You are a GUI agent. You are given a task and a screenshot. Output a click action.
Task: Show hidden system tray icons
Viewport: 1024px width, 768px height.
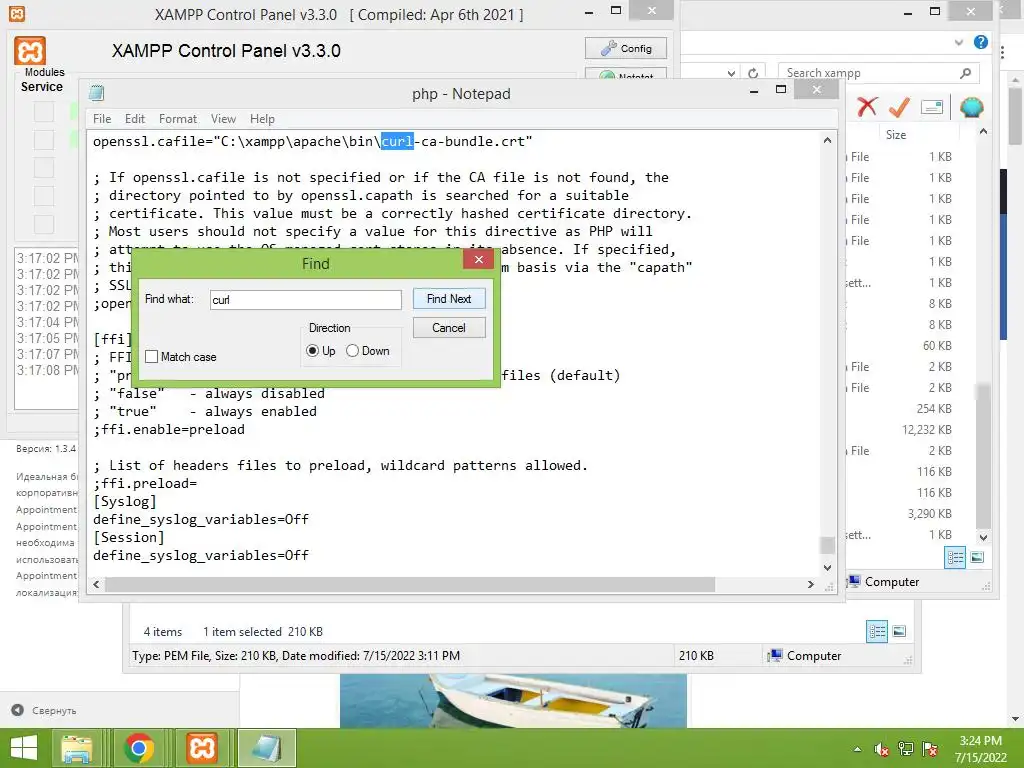pos(857,749)
